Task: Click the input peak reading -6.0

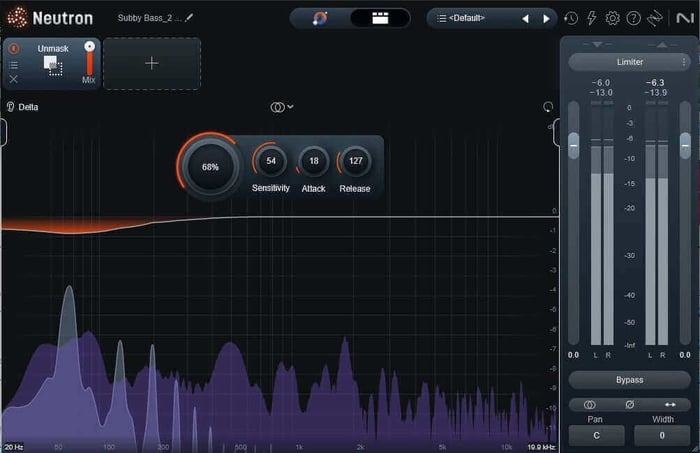Action: pos(601,83)
